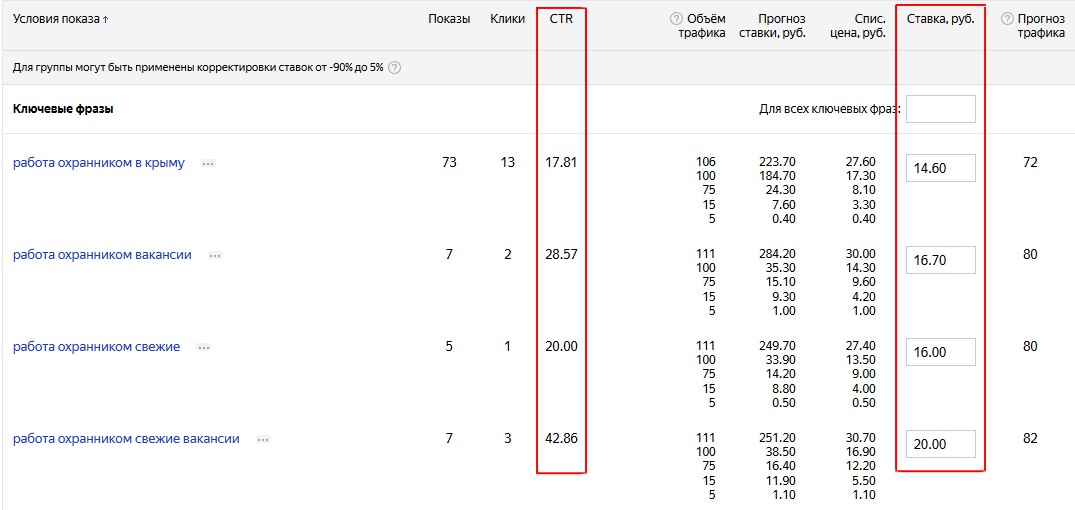Click the Показы column header
Screen dimensions: 1075x510
click(449, 19)
